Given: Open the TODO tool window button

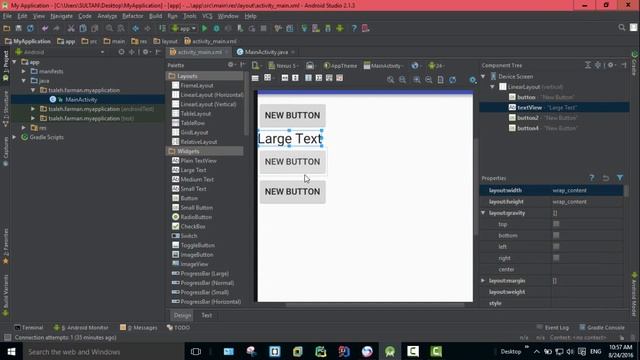Looking at the screenshot, I should click(x=178, y=327).
